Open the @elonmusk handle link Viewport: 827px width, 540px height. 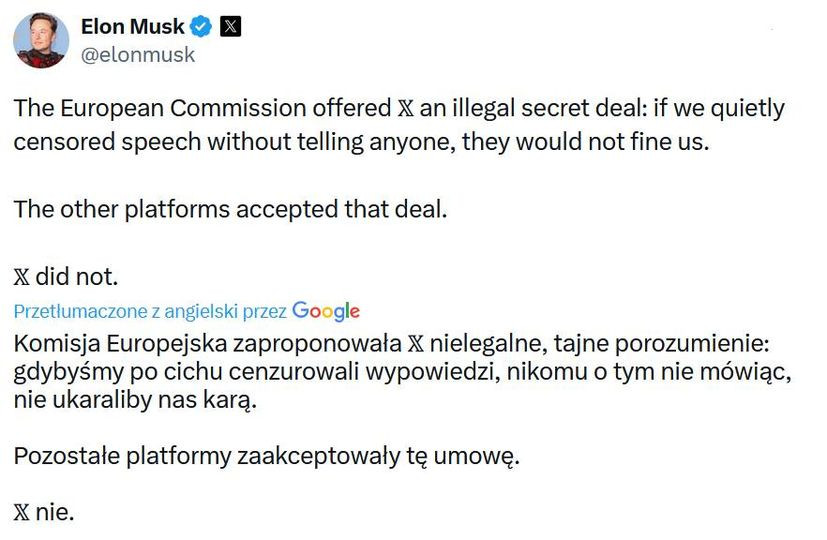pos(138,55)
